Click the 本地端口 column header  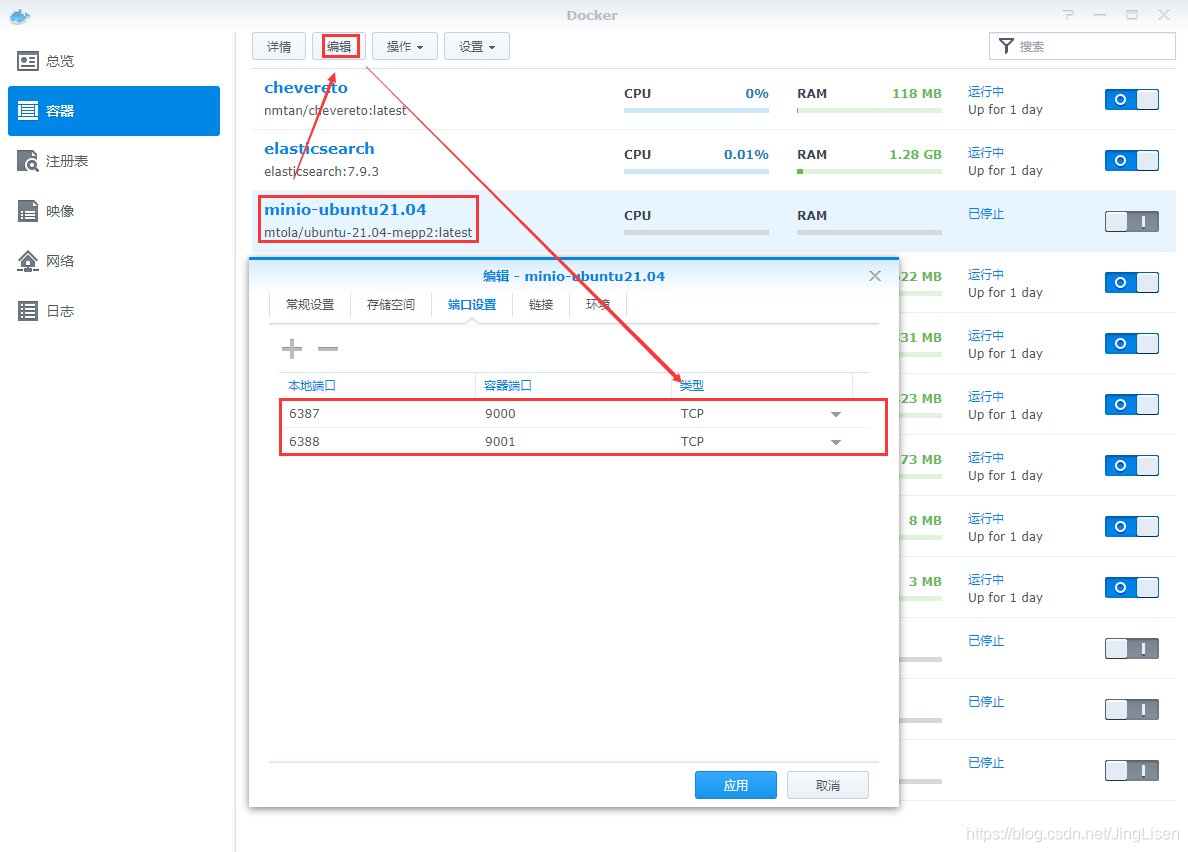click(377, 385)
